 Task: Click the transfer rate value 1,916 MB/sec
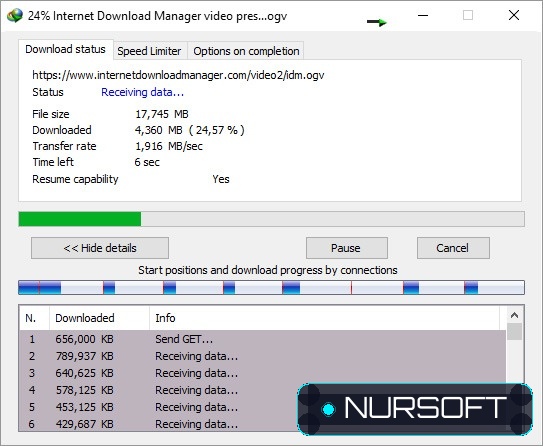169,146
